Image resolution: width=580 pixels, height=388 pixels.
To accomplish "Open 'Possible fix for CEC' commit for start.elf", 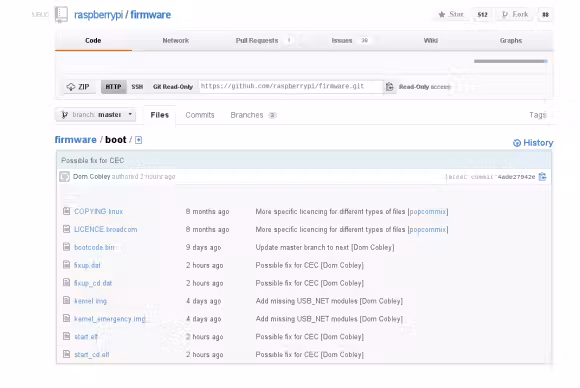I will (x=287, y=337).
